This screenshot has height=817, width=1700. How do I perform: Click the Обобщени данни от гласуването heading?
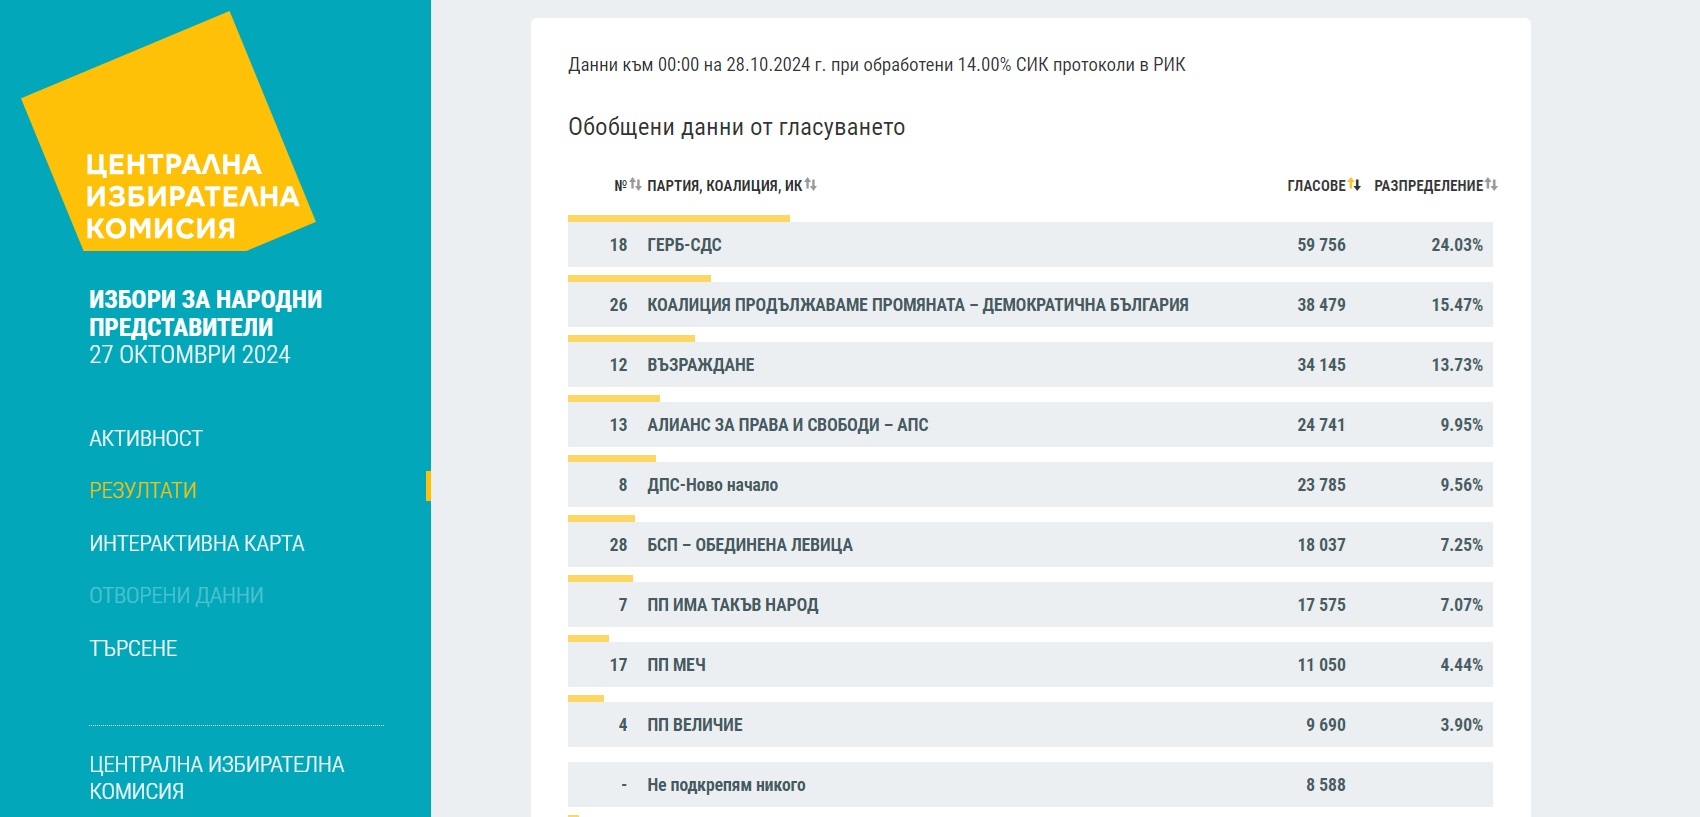(737, 127)
